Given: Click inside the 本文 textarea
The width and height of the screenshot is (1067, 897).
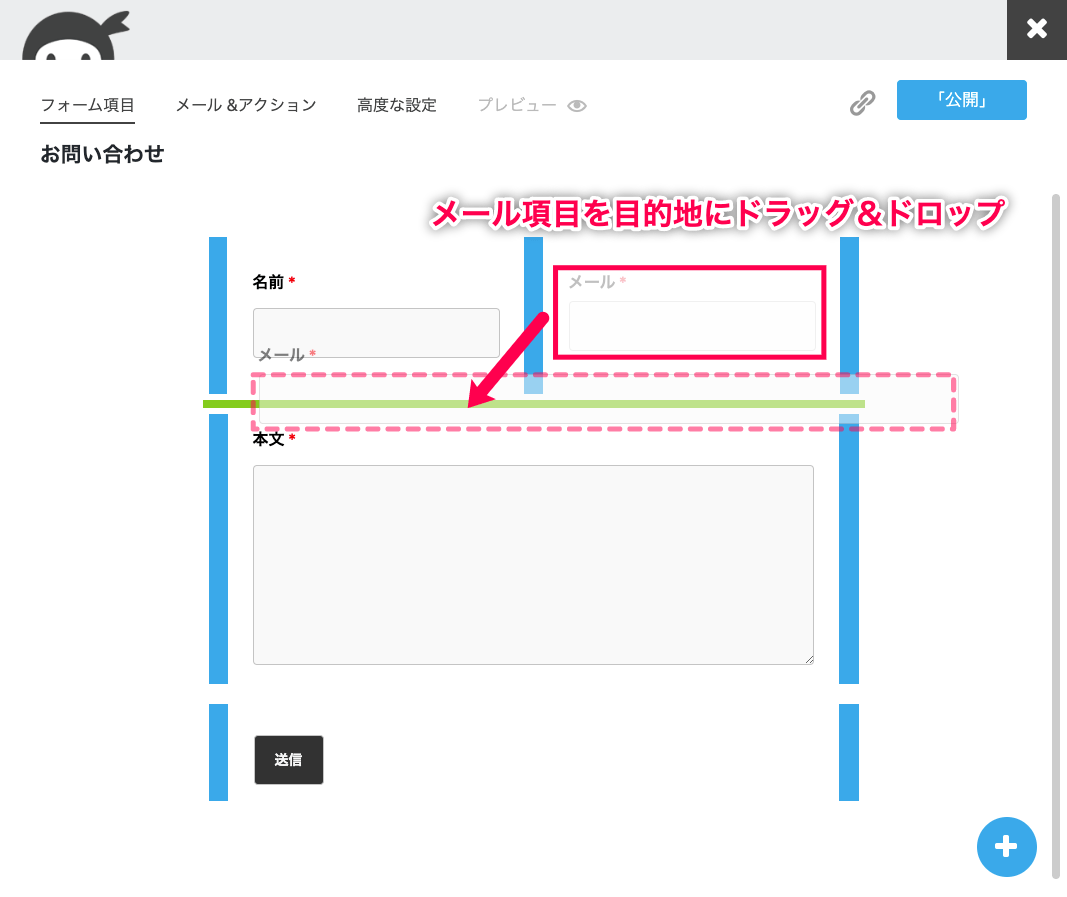Looking at the screenshot, I should [x=532, y=563].
